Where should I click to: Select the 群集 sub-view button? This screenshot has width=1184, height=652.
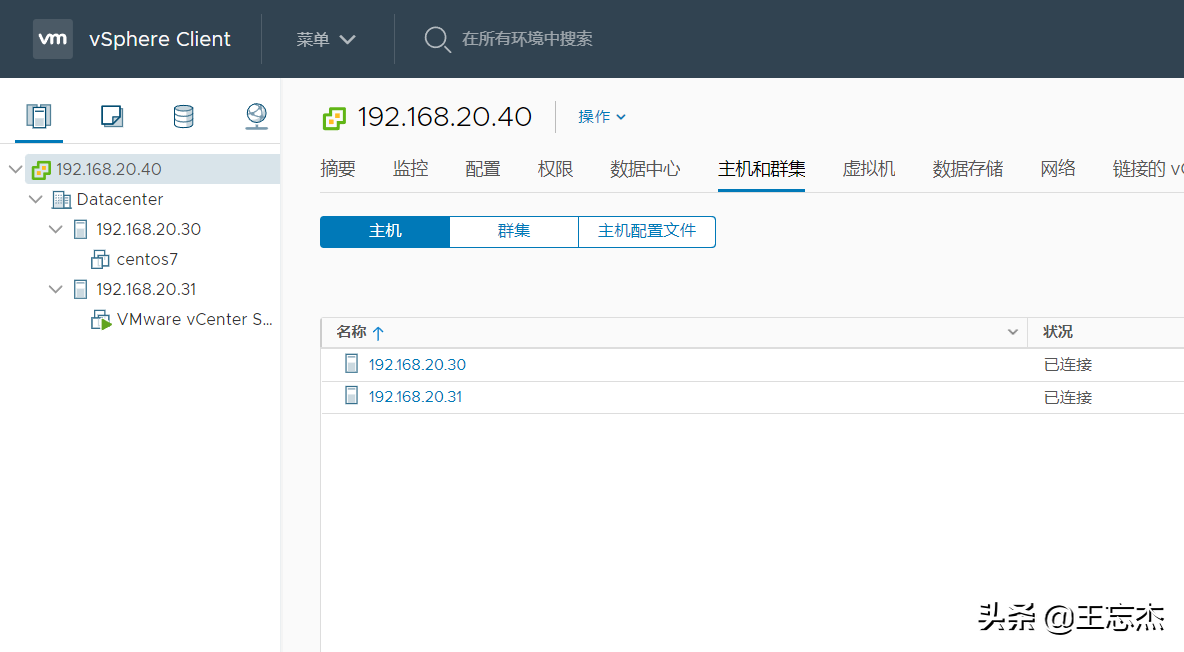coord(513,231)
